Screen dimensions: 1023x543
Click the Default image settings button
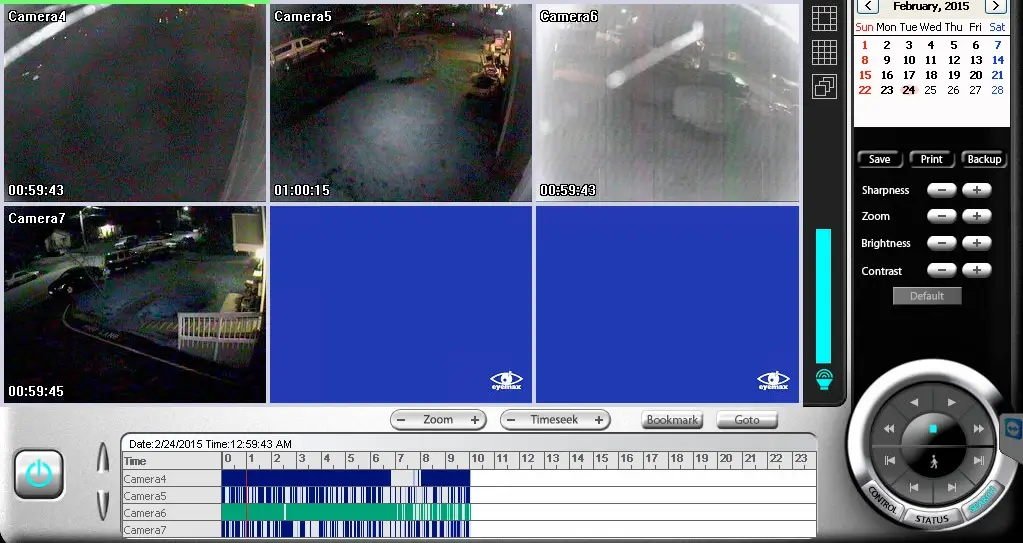(x=927, y=296)
